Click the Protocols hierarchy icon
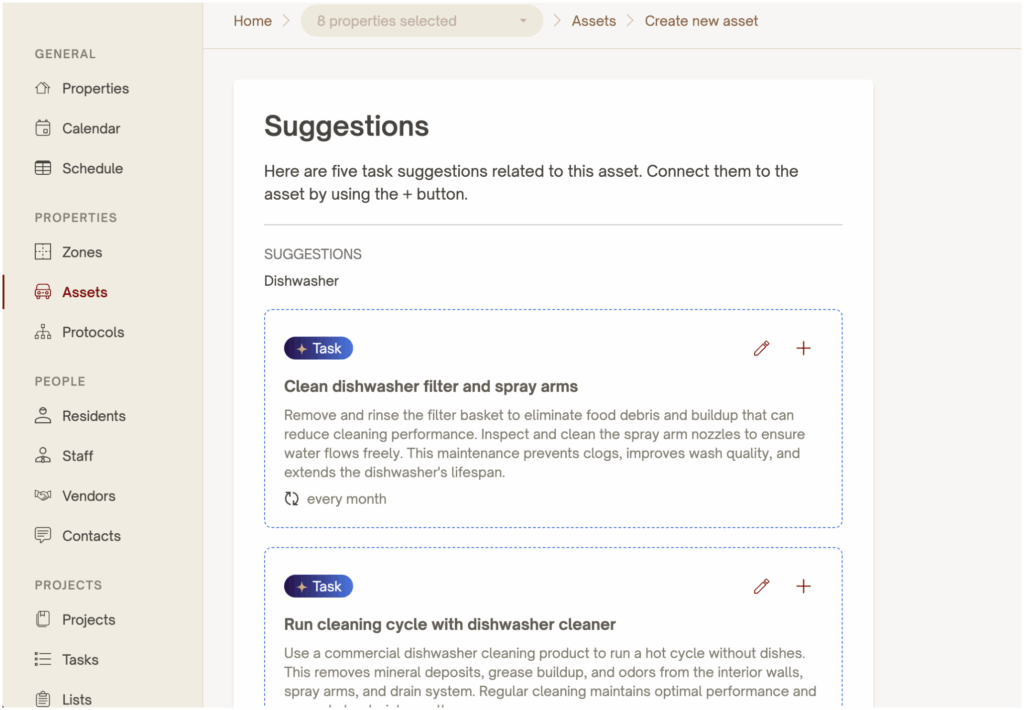 tap(43, 332)
